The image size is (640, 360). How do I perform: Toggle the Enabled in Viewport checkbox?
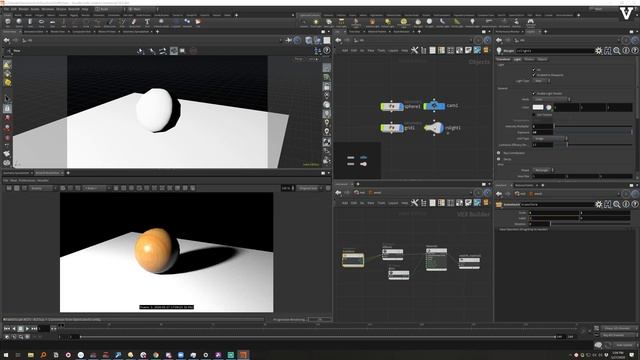point(534,75)
